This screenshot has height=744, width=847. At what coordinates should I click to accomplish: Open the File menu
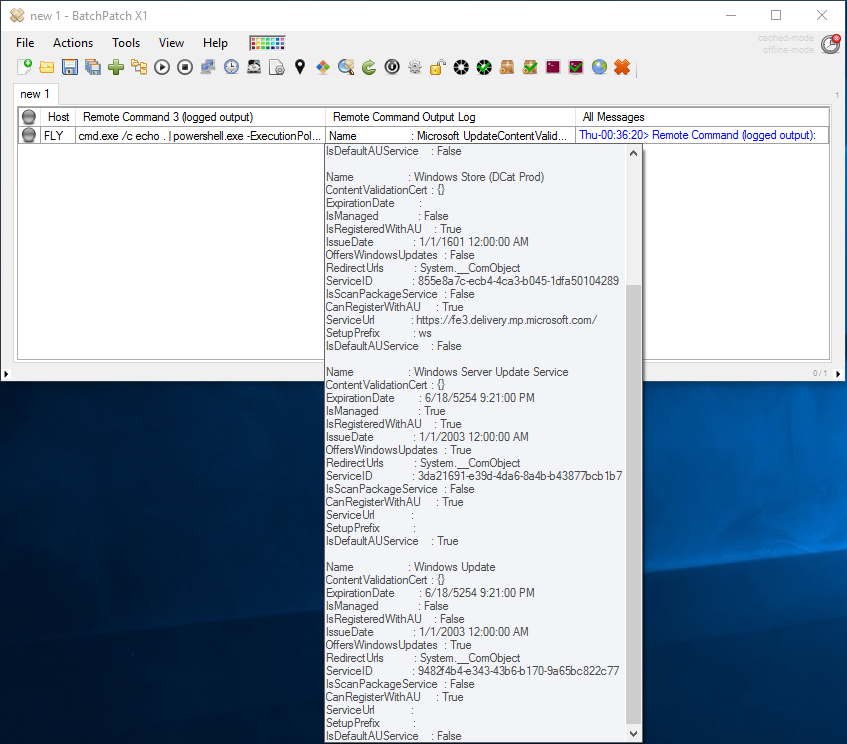coord(25,43)
